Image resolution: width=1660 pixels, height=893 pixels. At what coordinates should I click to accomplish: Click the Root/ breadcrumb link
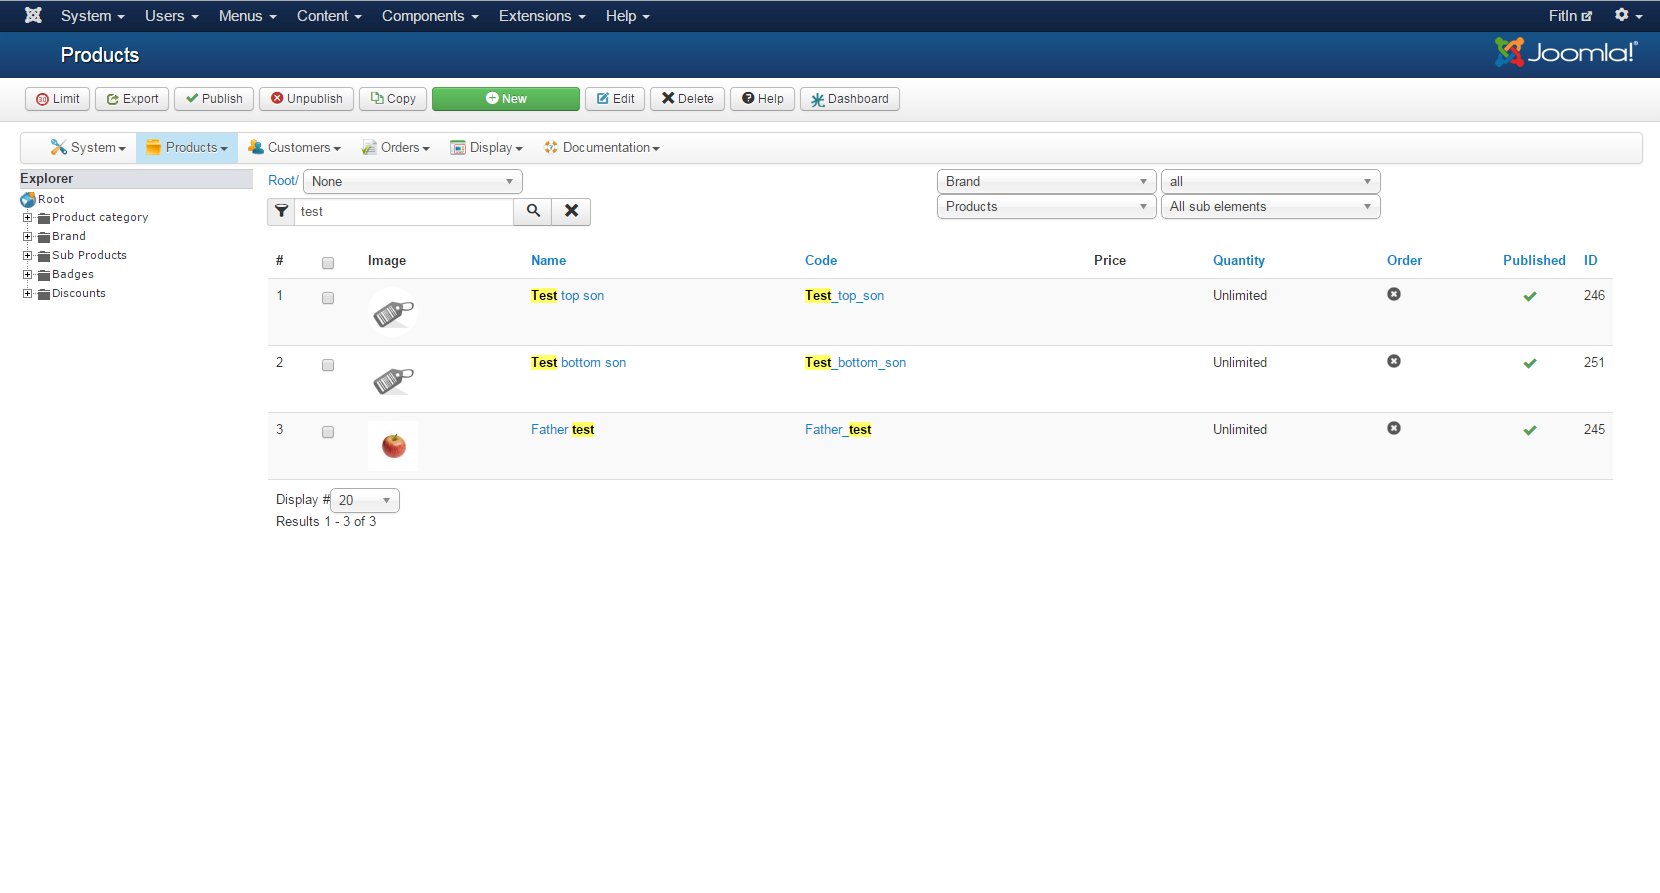pos(283,180)
